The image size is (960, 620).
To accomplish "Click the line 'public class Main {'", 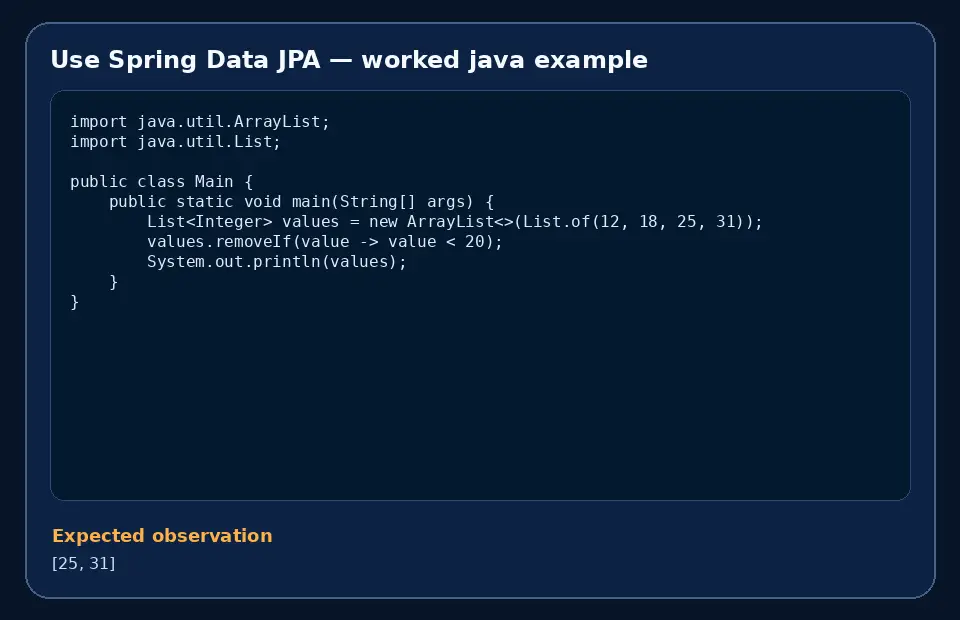I will click(x=162, y=182).
